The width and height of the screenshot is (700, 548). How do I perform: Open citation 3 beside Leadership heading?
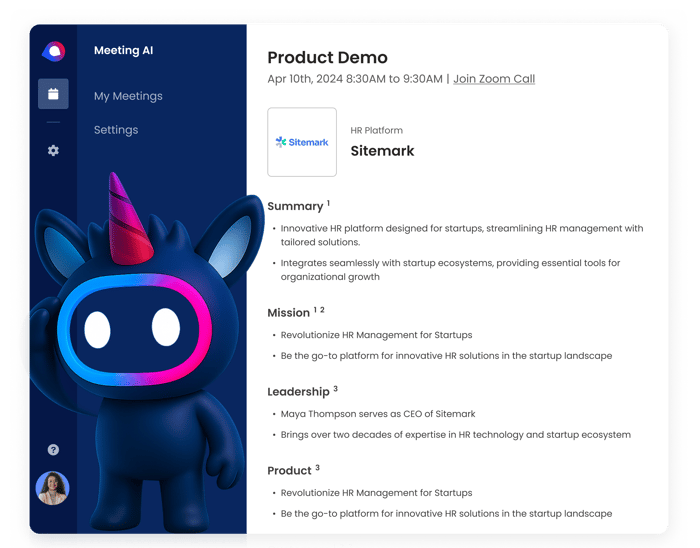point(335,389)
